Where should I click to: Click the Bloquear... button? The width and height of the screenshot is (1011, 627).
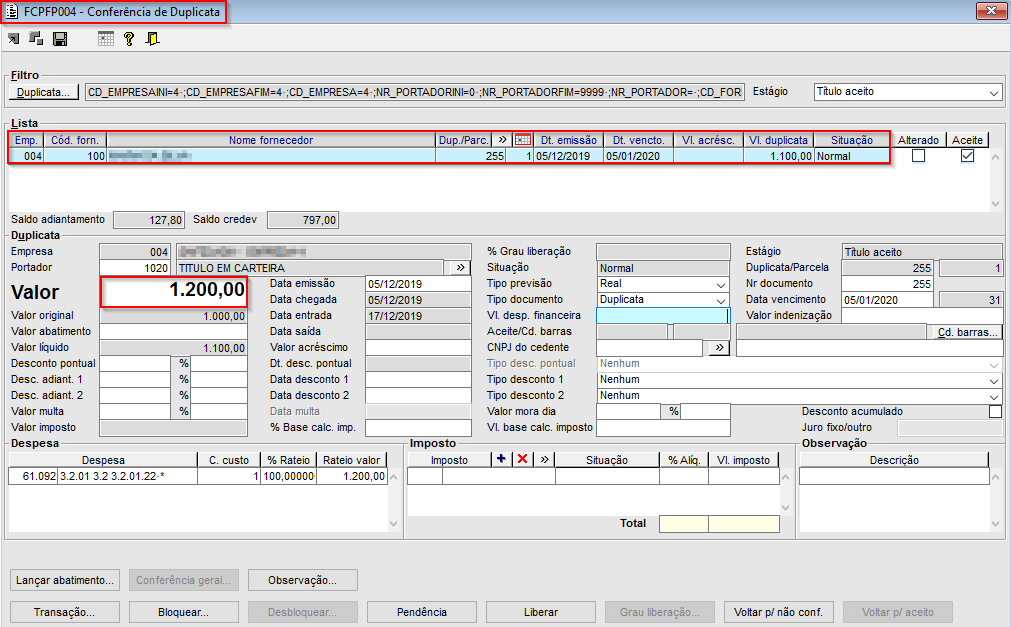(x=184, y=612)
